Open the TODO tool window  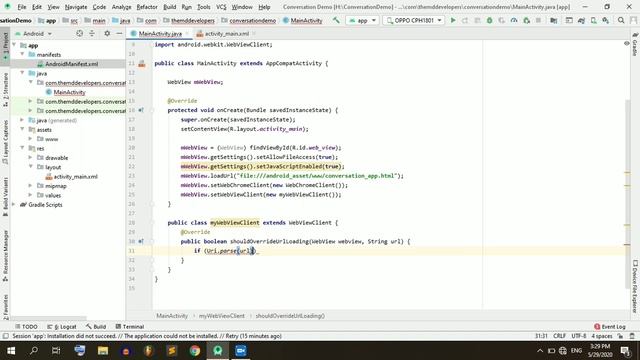pos(26,327)
